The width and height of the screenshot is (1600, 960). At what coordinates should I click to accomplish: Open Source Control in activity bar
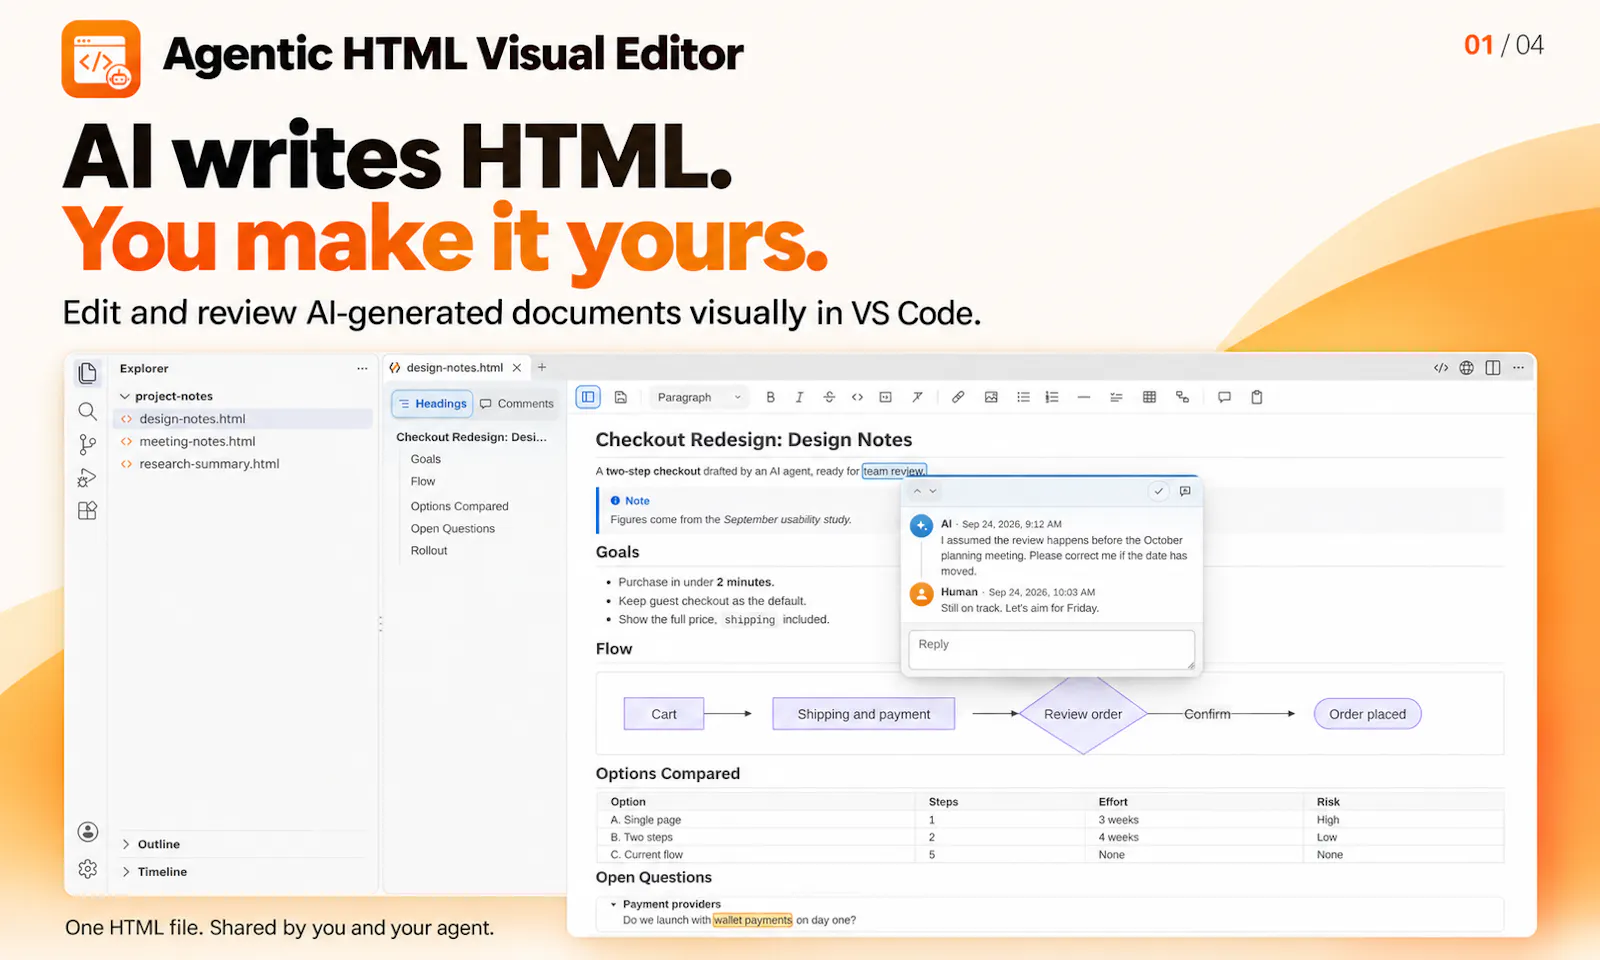click(88, 444)
